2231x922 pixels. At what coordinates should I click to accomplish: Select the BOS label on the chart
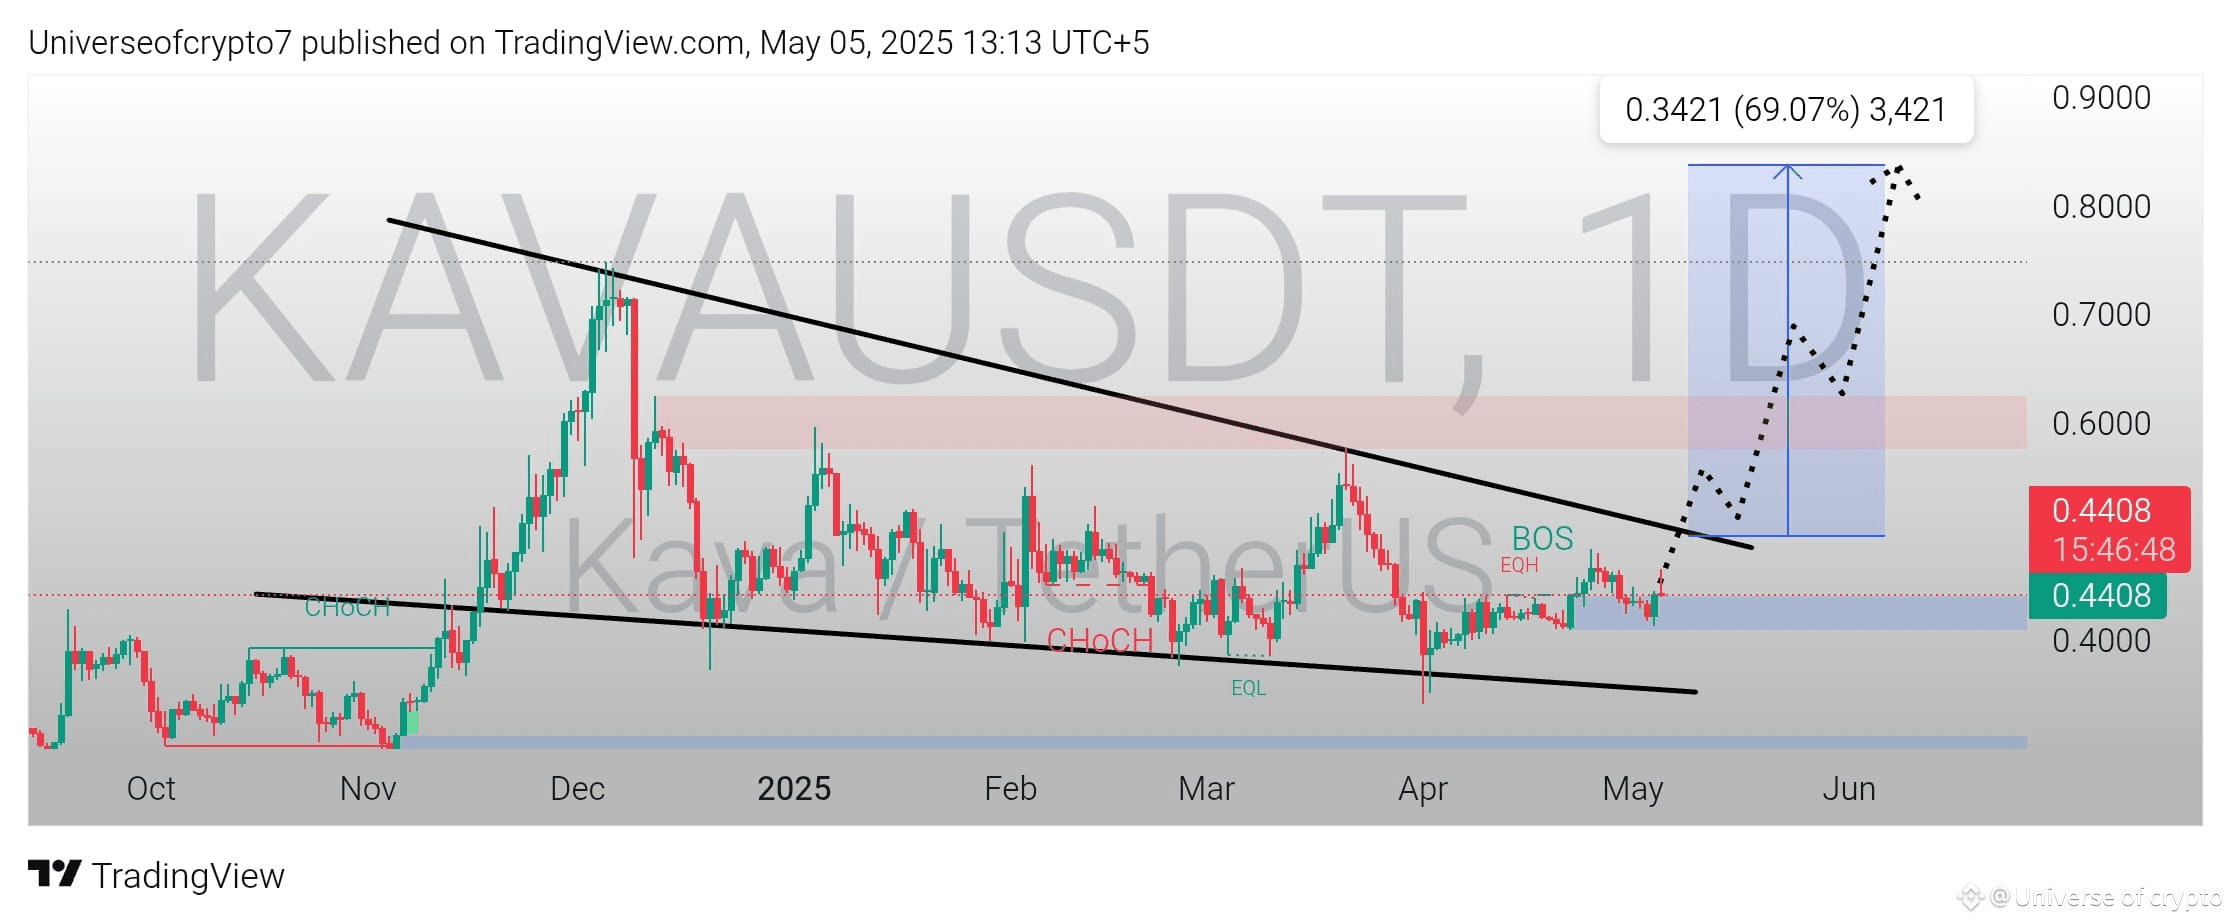coord(1541,538)
